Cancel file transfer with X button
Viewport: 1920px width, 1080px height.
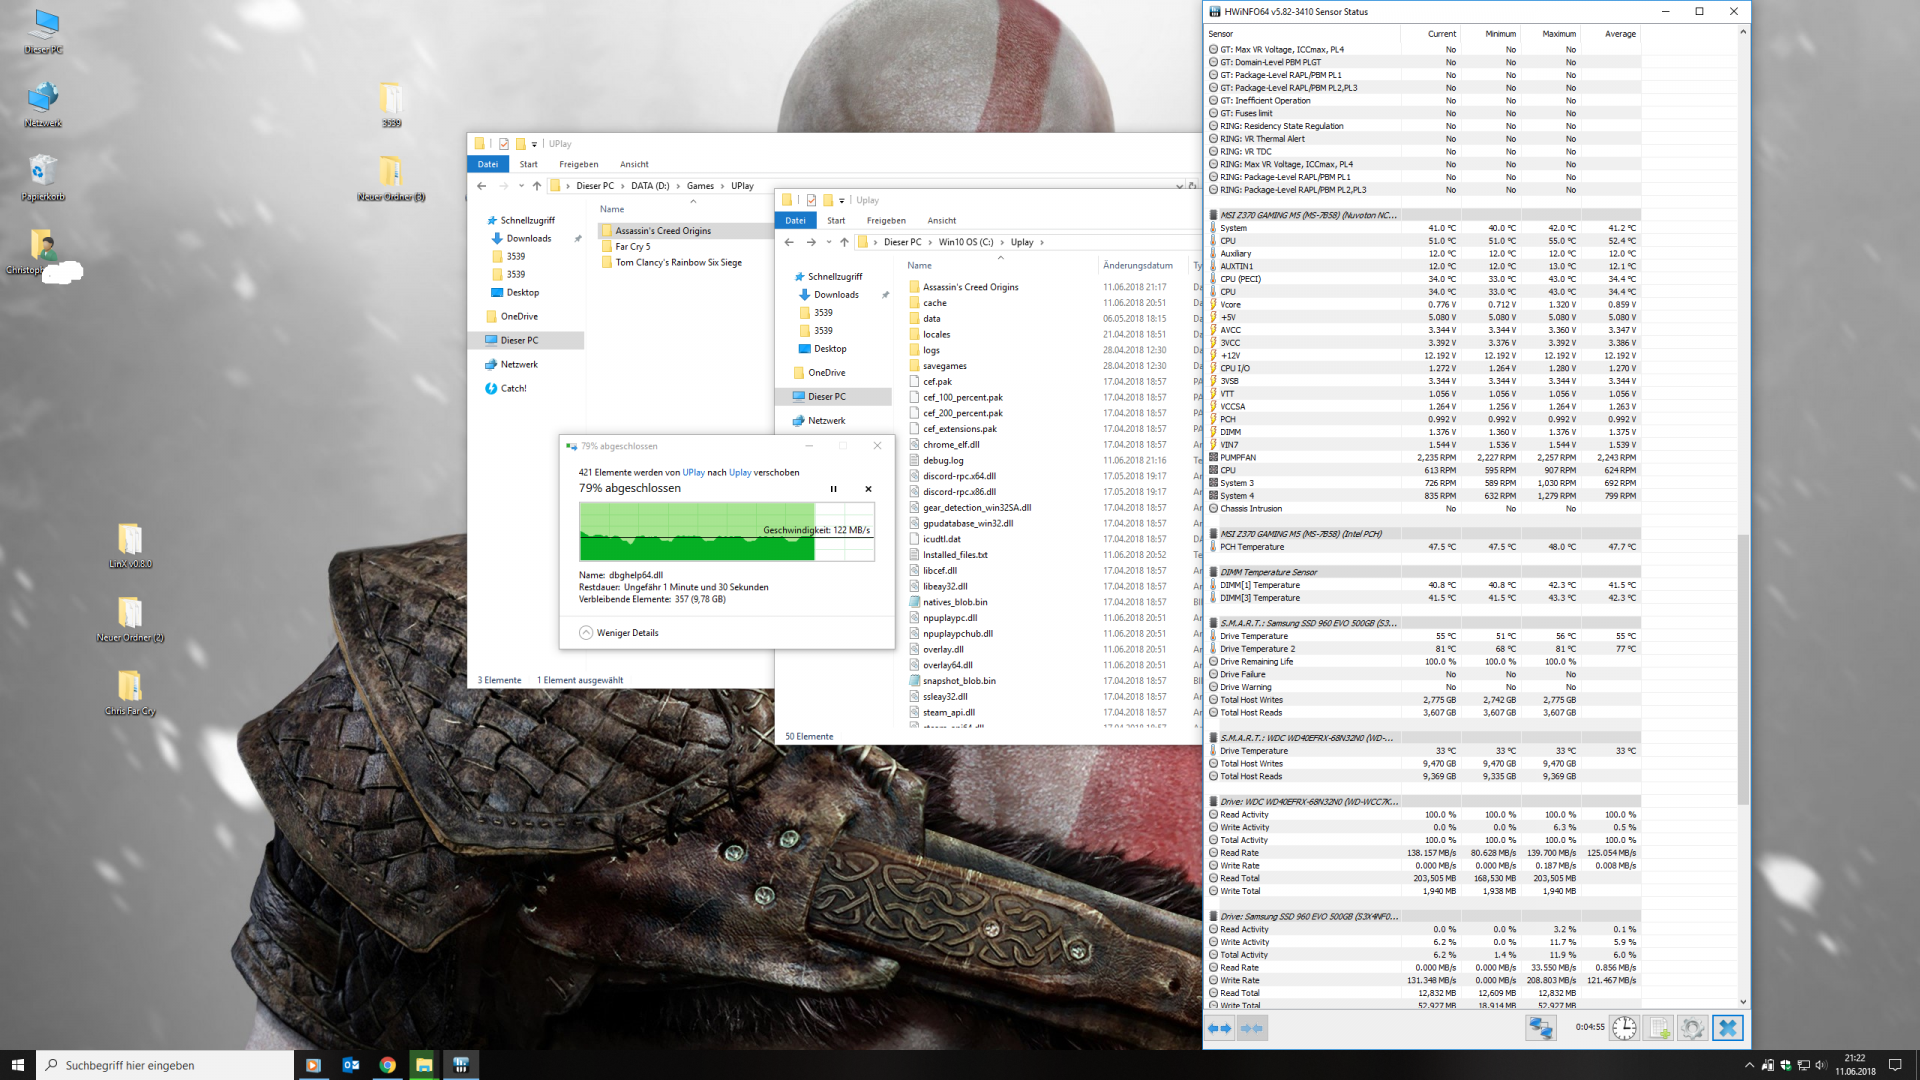coord(868,489)
